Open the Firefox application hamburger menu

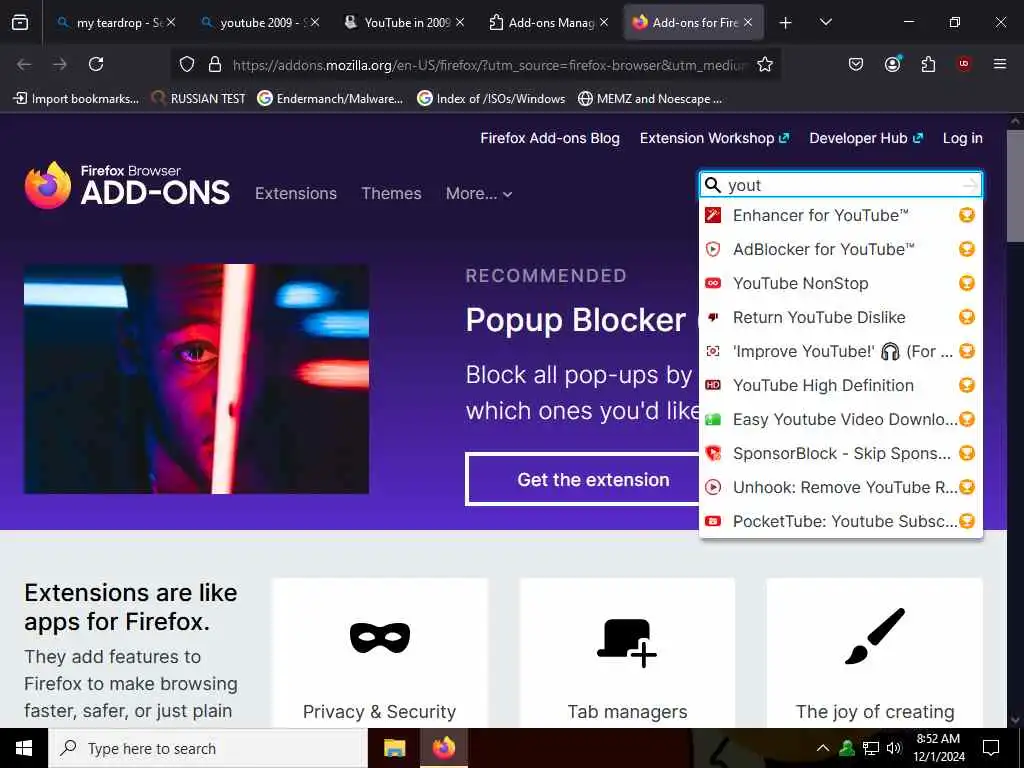tap(999, 64)
